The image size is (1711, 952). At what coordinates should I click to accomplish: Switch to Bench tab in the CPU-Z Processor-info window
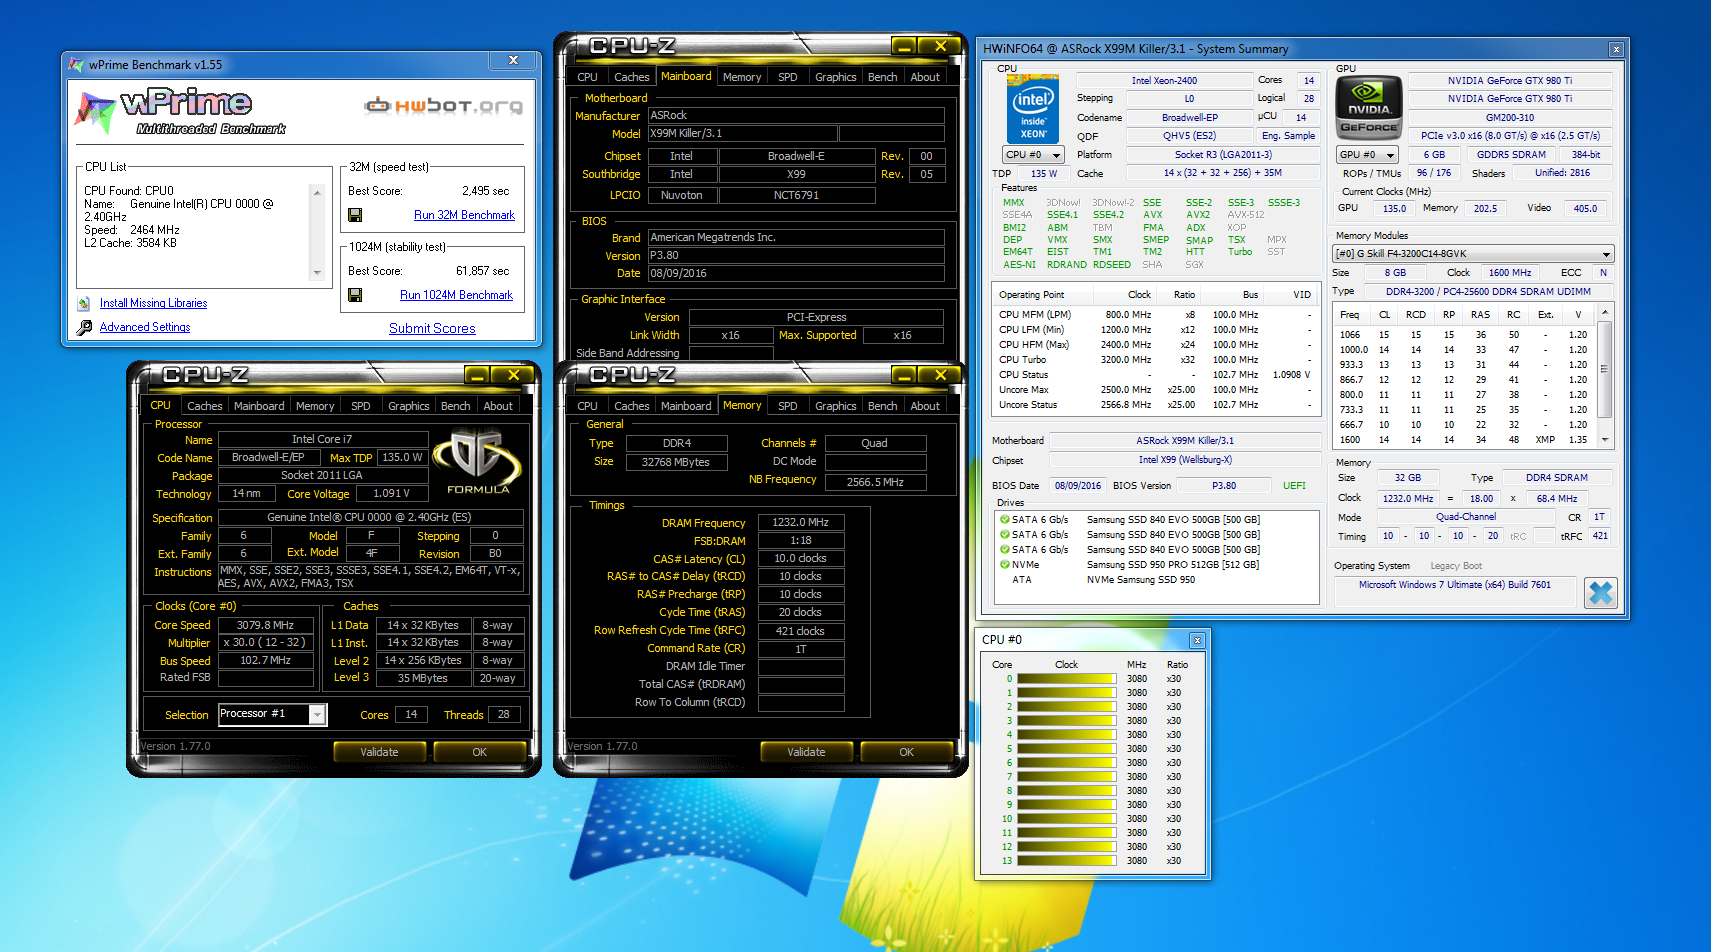point(455,406)
